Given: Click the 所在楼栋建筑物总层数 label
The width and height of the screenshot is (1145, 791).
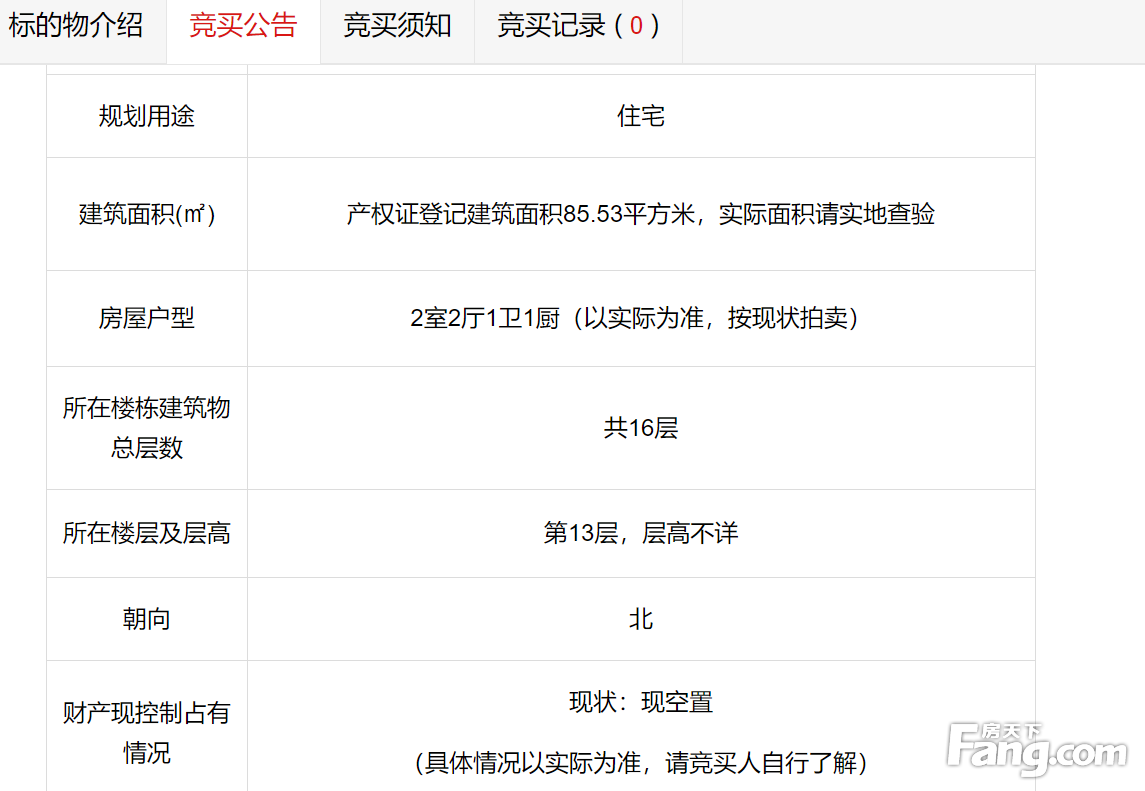Looking at the screenshot, I should click(x=147, y=428).
